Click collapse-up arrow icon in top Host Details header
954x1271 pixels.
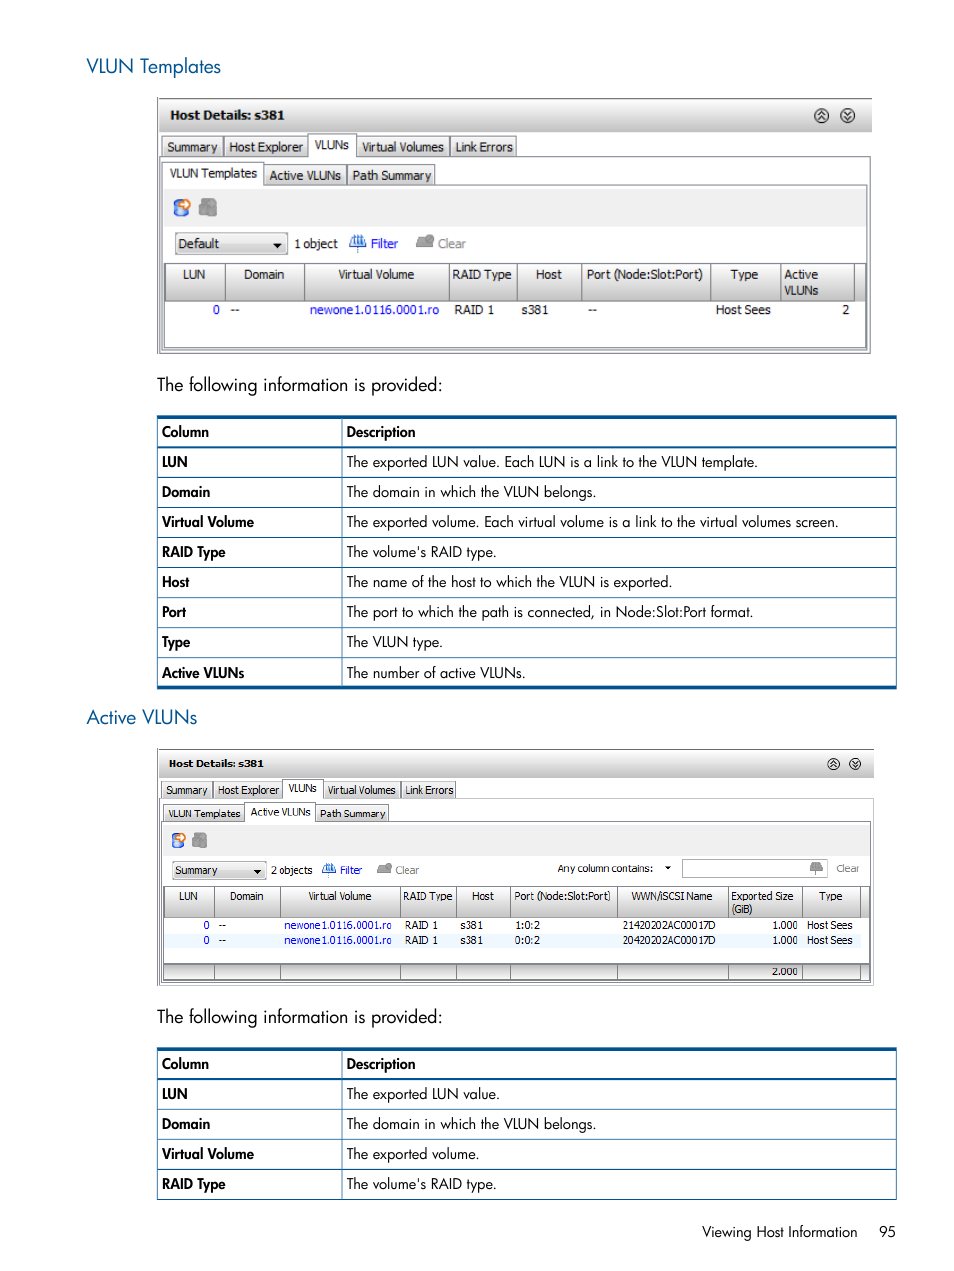(x=821, y=116)
